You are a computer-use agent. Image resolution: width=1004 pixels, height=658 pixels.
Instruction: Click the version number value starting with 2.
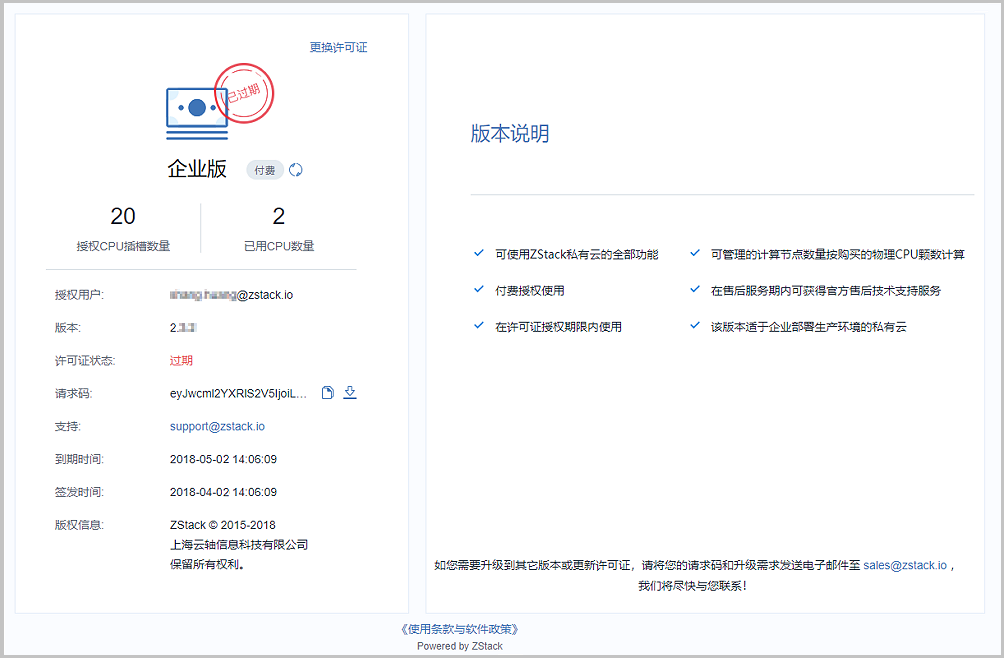point(183,328)
